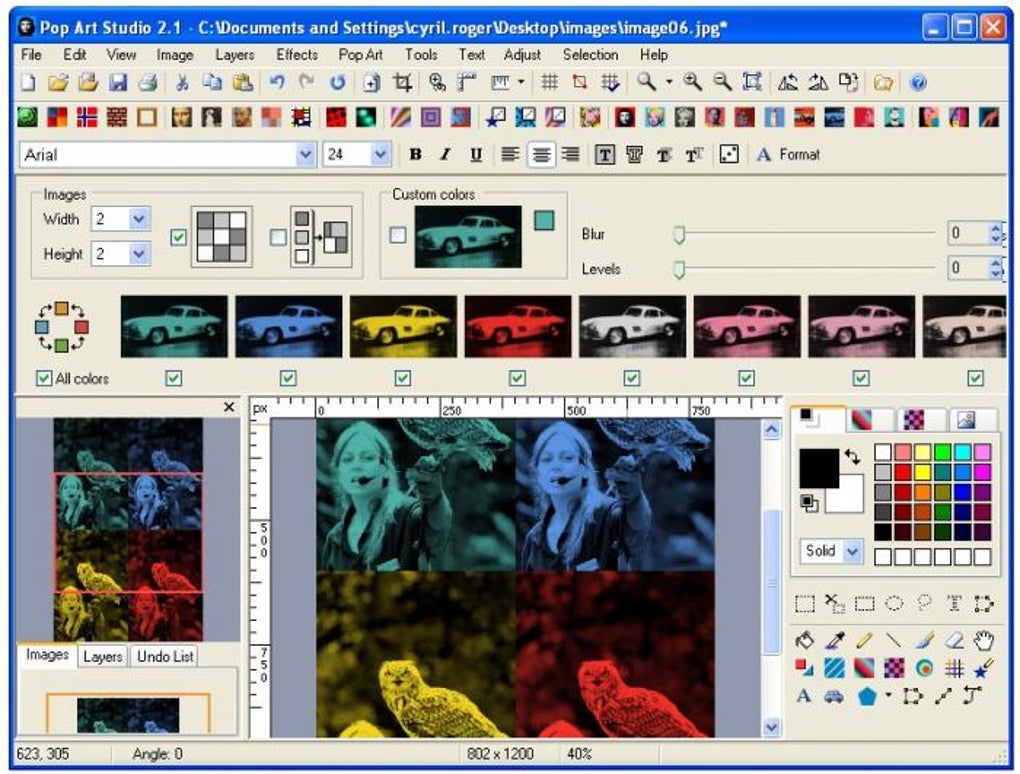Select the Hand pan tool
The width and height of the screenshot is (1020, 774).
click(984, 641)
